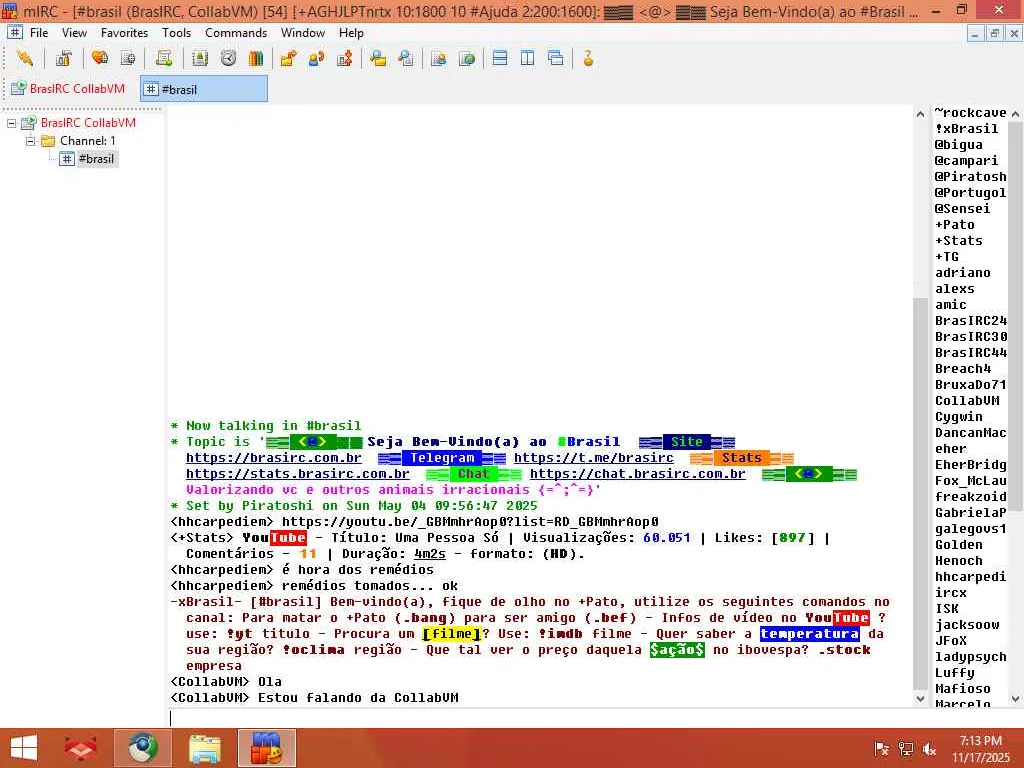Open the Log Files toolbar icon
1024x768 pixels.
point(406,58)
